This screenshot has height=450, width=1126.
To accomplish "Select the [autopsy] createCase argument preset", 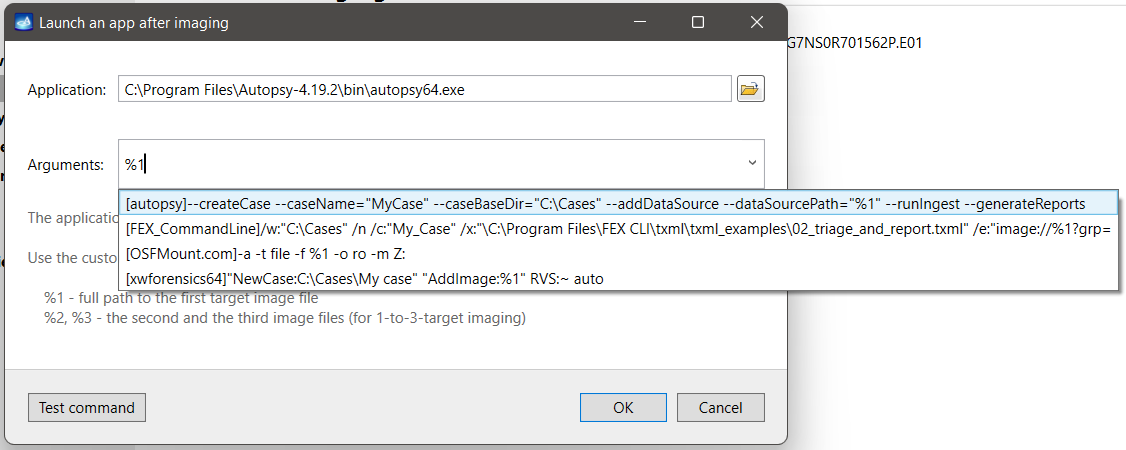I will tap(618, 204).
